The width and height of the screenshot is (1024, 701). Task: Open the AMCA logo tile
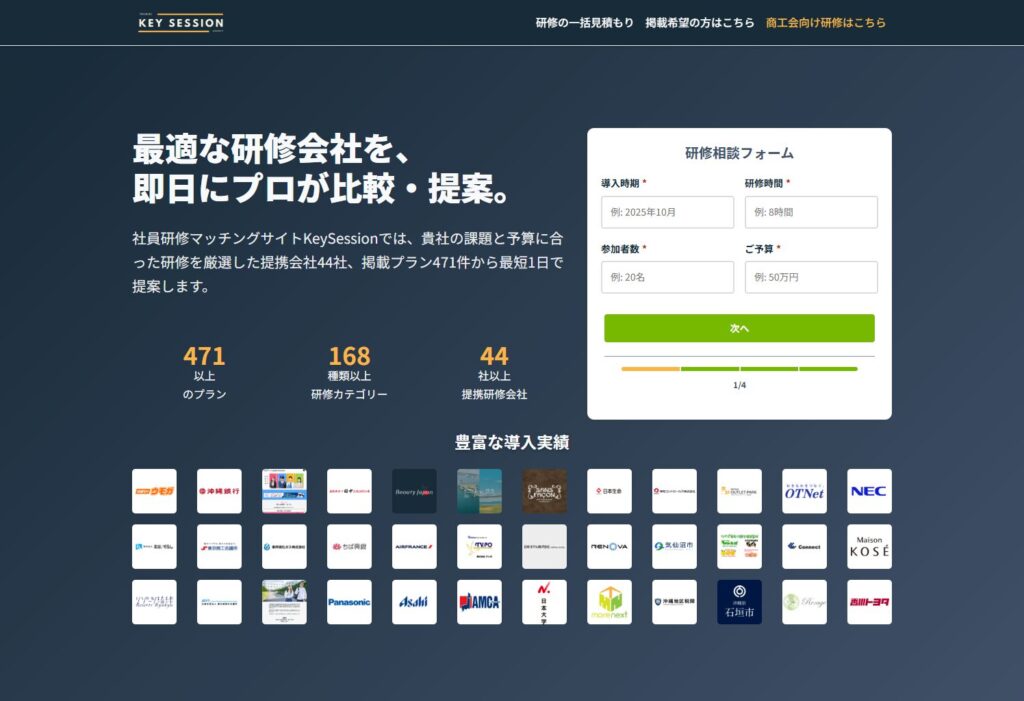click(479, 602)
